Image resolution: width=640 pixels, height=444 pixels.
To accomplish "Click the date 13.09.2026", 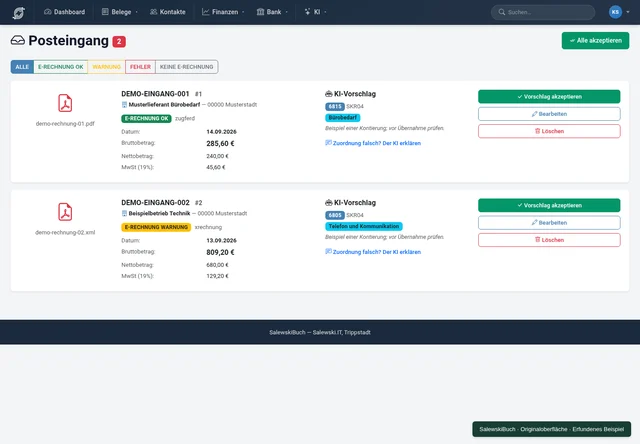I will tap(221, 241).
